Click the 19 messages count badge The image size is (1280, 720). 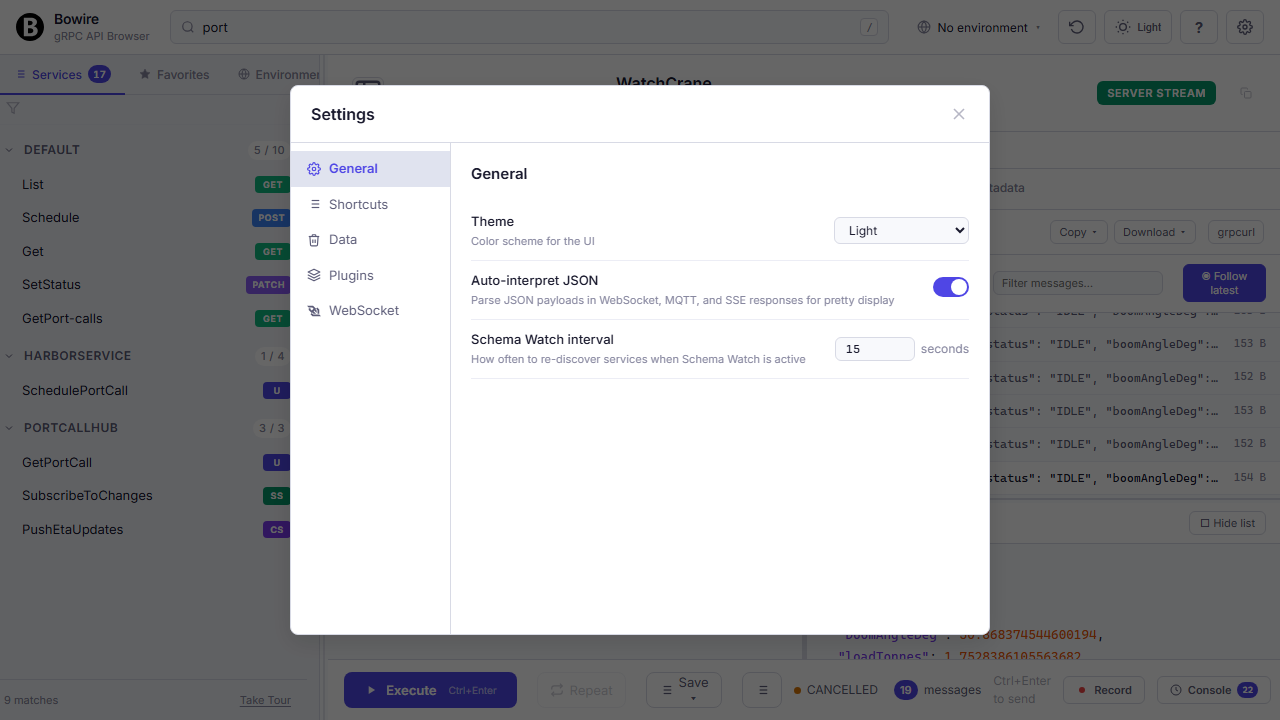pyautogui.click(x=906, y=690)
